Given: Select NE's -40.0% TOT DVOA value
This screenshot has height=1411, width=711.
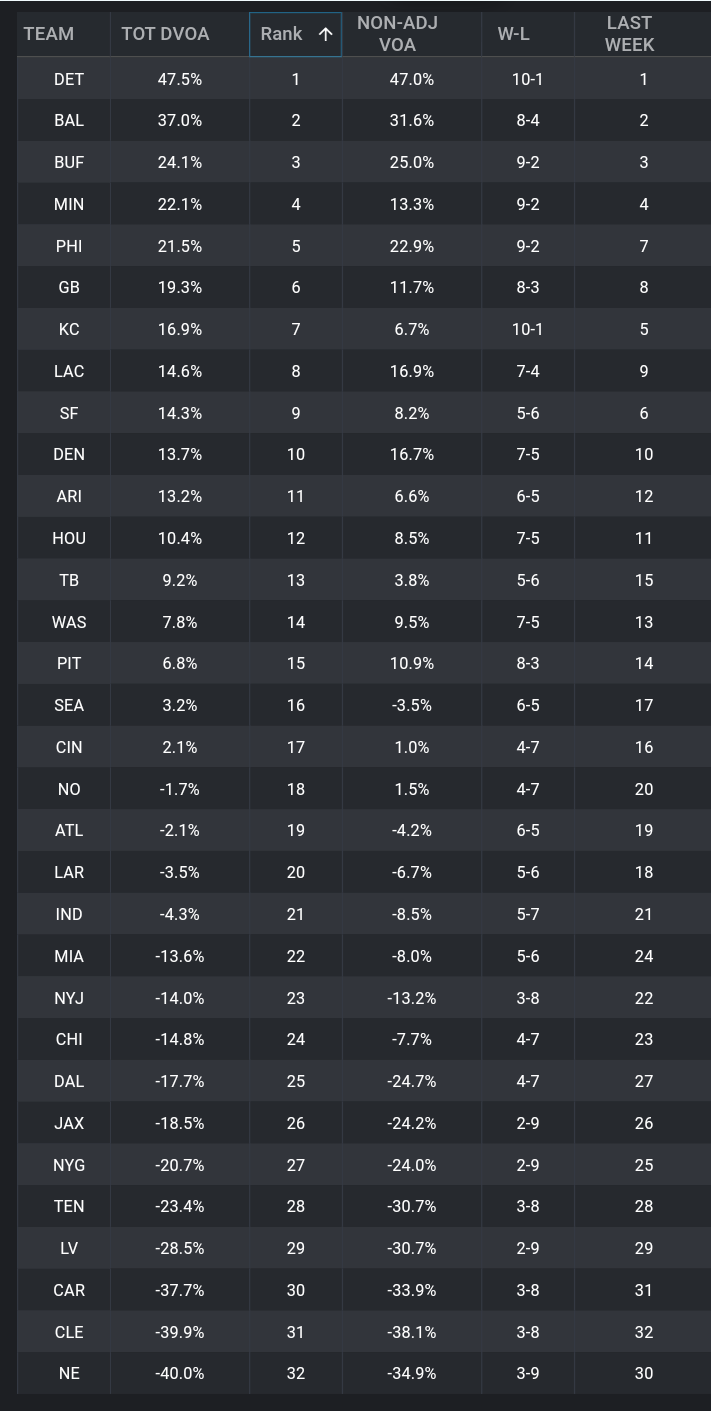Looking at the screenshot, I should click(x=180, y=1373).
